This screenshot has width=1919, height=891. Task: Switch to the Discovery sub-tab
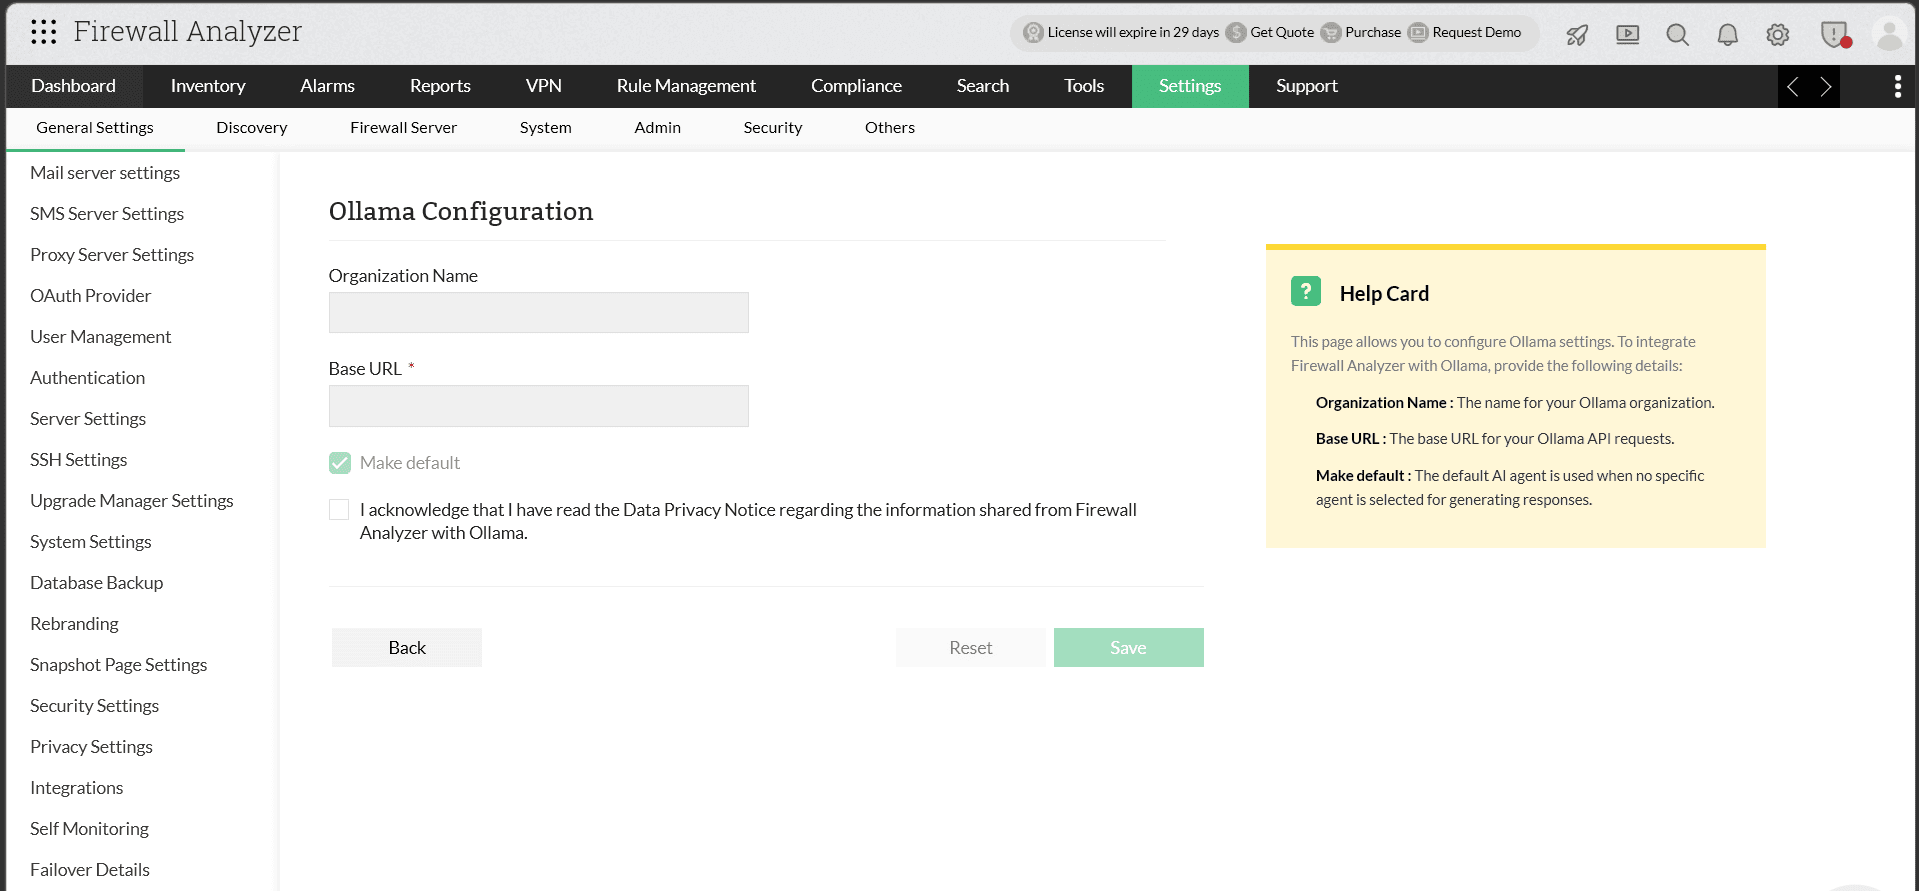252,128
